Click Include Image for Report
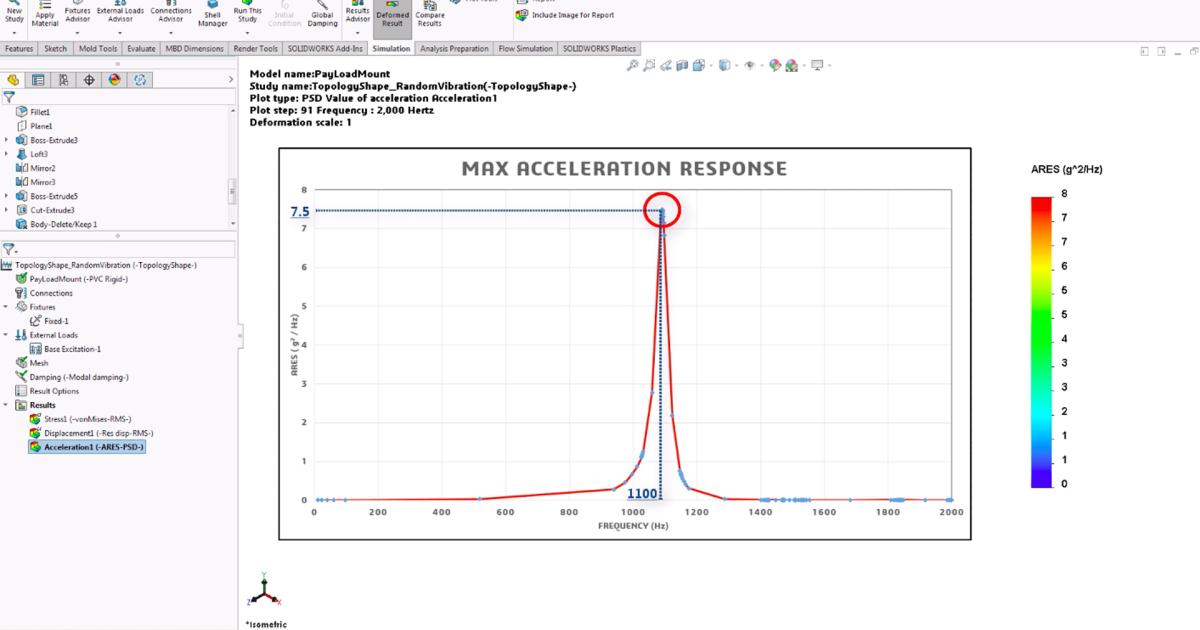This screenshot has width=1200, height=630. 566,15
